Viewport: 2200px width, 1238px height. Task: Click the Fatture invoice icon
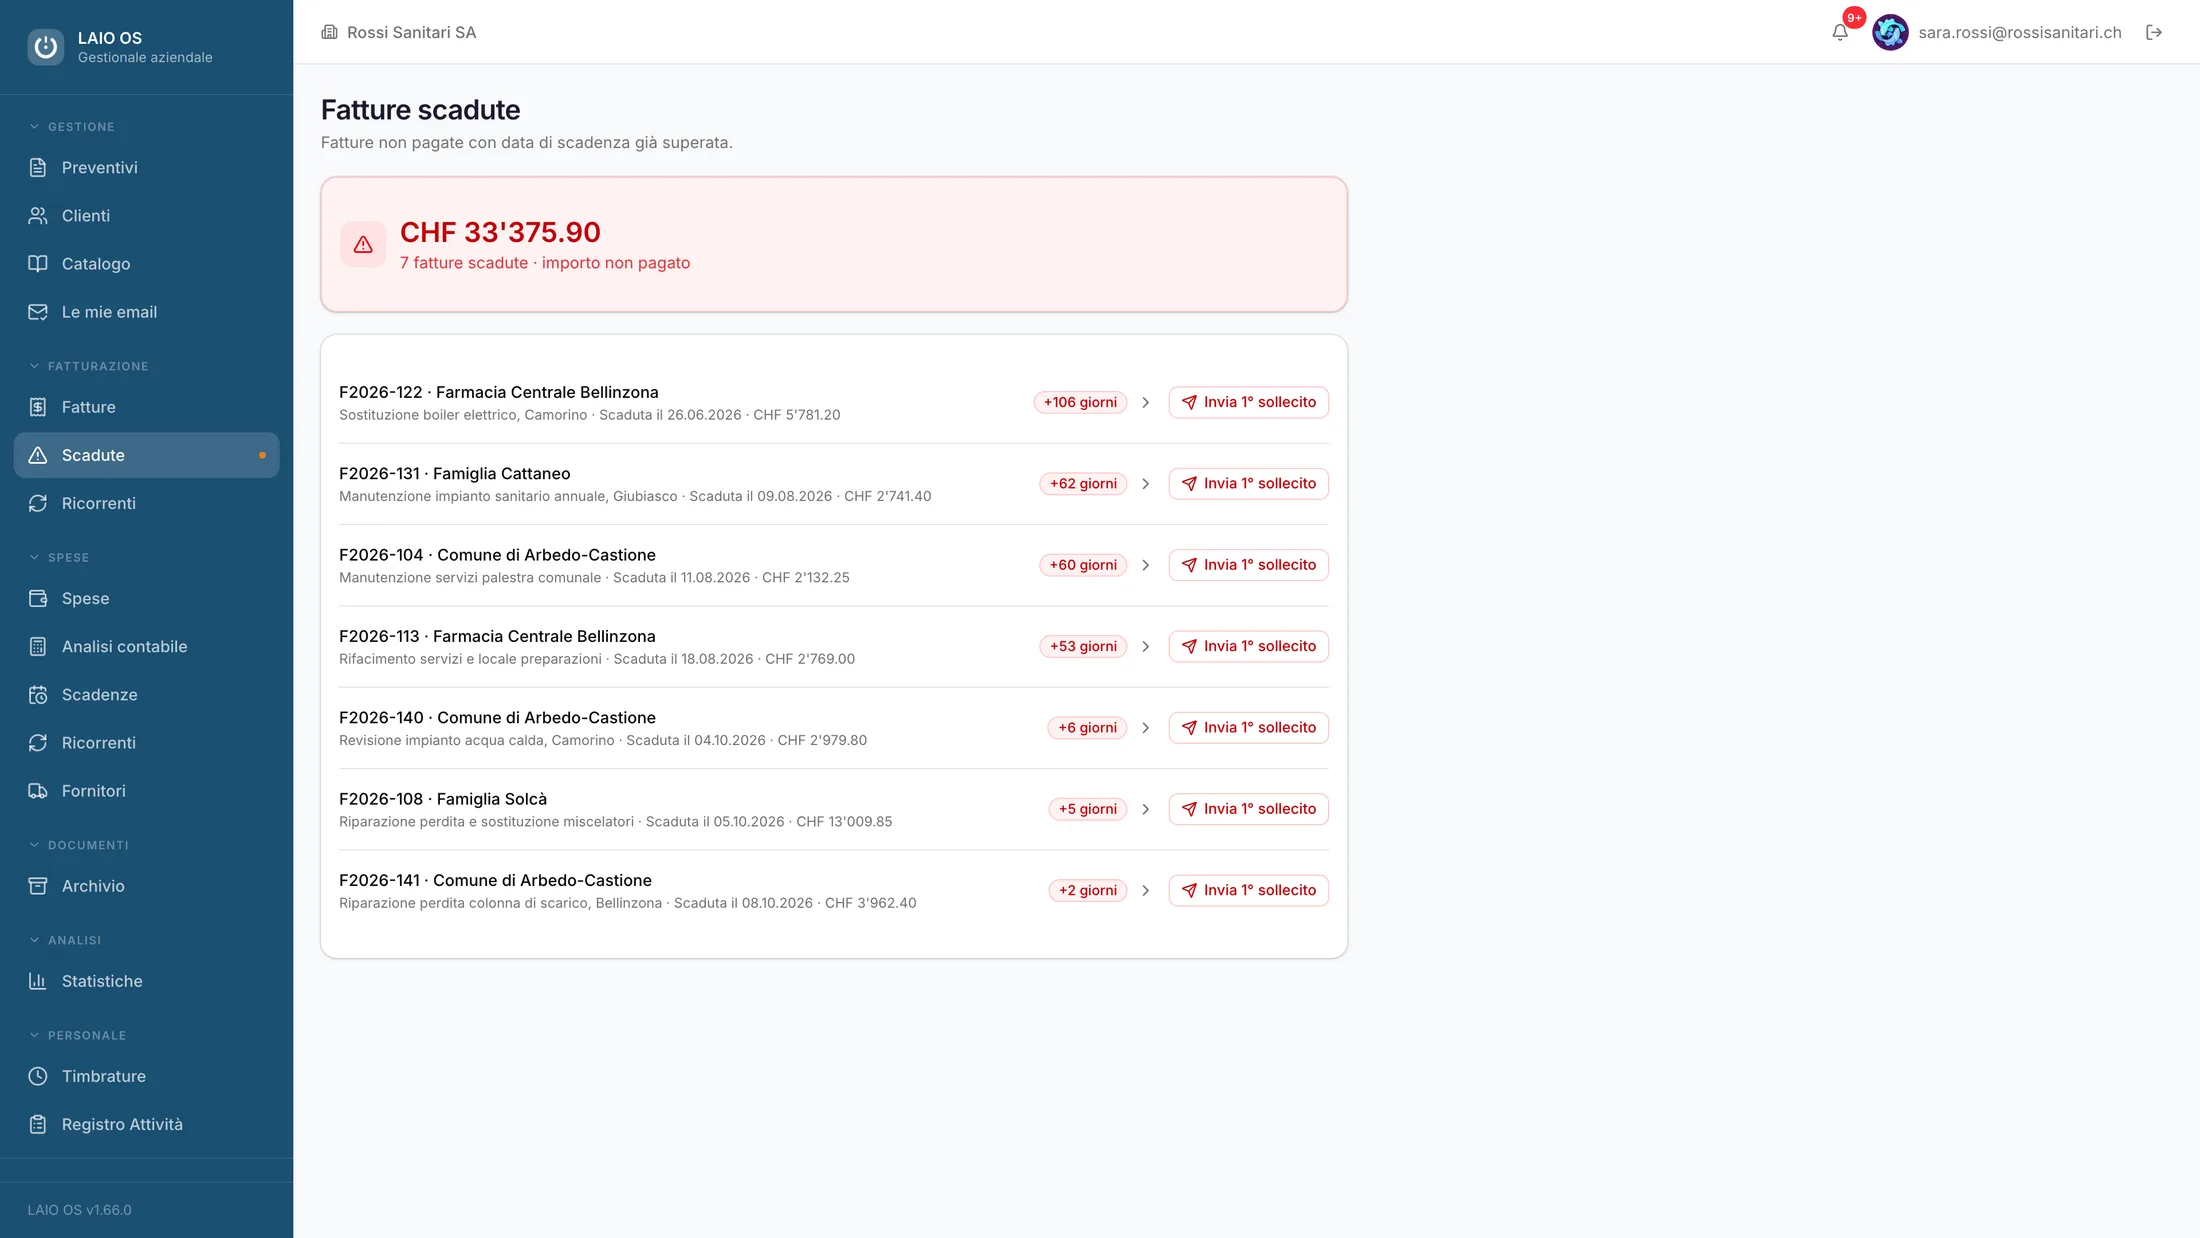38,407
